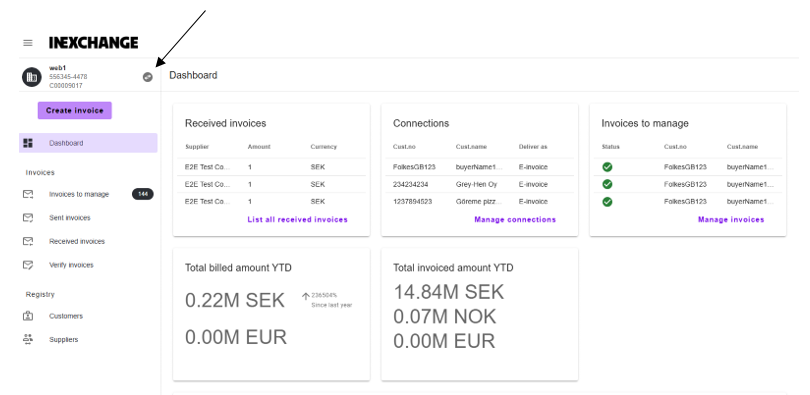Open the Dashboard menu item
810x395 pixels.
(x=88, y=143)
